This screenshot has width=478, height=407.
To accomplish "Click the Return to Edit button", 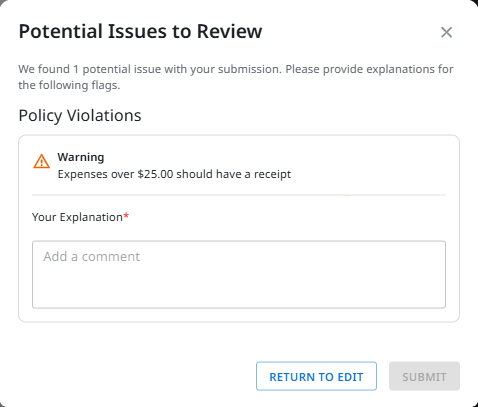I will pyautogui.click(x=316, y=376).
